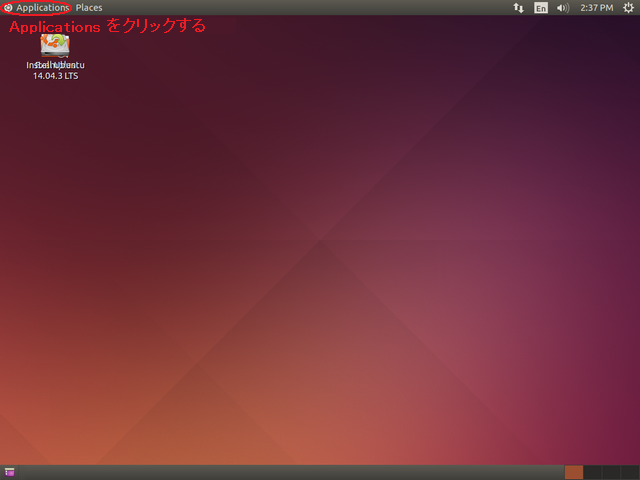This screenshot has width=640, height=480.
Task: Switch to the third workspace
Action: click(x=611, y=472)
